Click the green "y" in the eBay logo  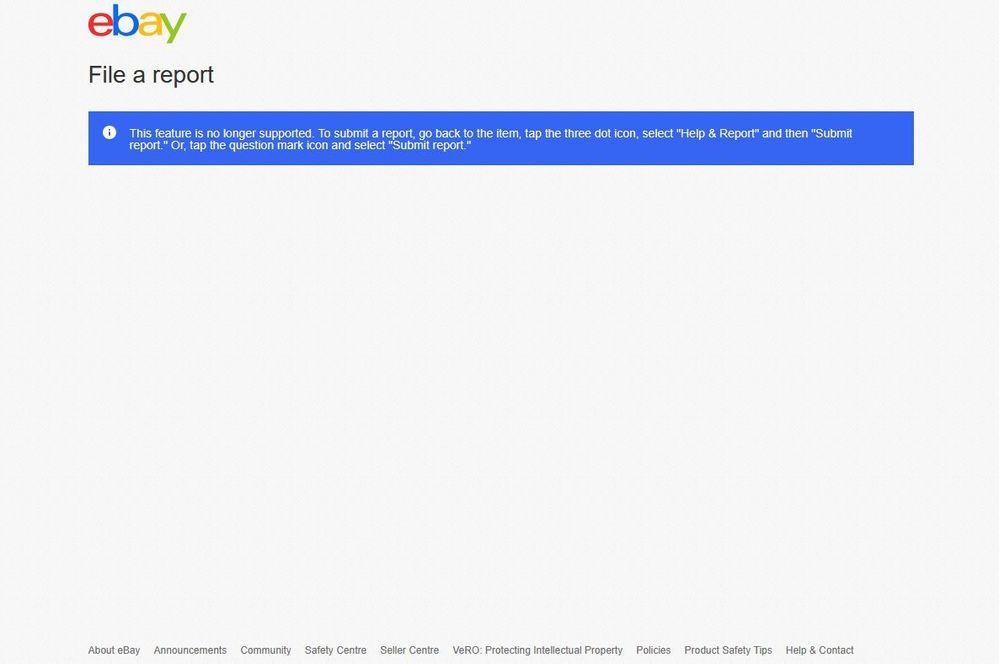click(x=173, y=28)
